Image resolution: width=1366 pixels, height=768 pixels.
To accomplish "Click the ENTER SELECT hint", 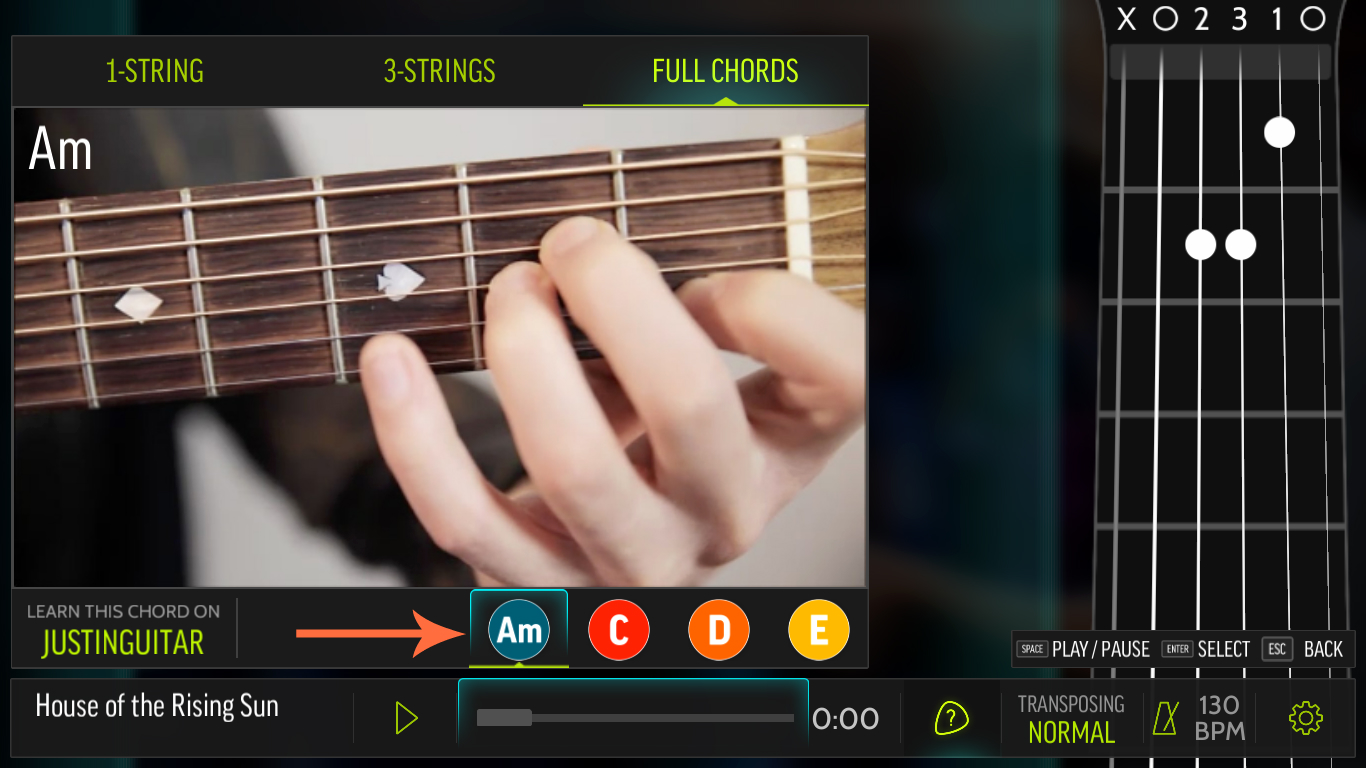I will (1206, 649).
